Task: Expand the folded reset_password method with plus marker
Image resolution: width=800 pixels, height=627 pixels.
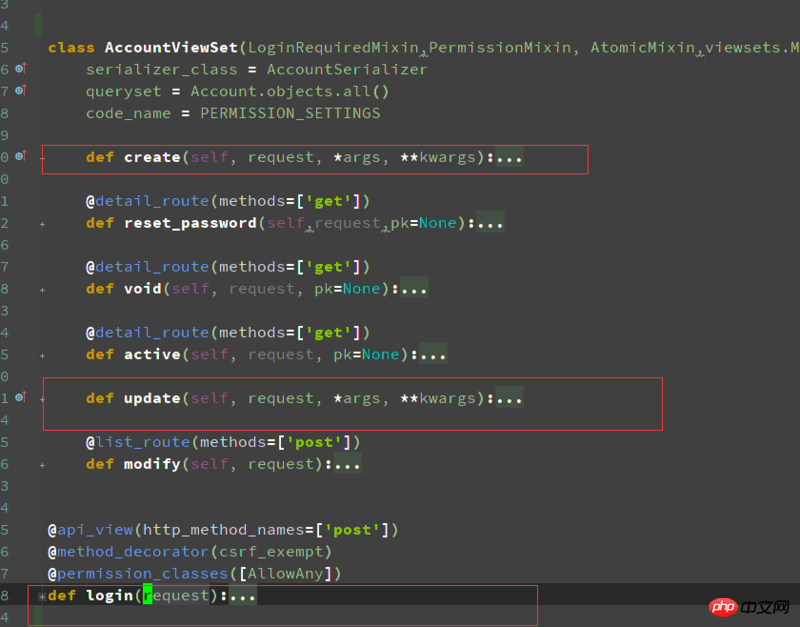Action: (42, 224)
